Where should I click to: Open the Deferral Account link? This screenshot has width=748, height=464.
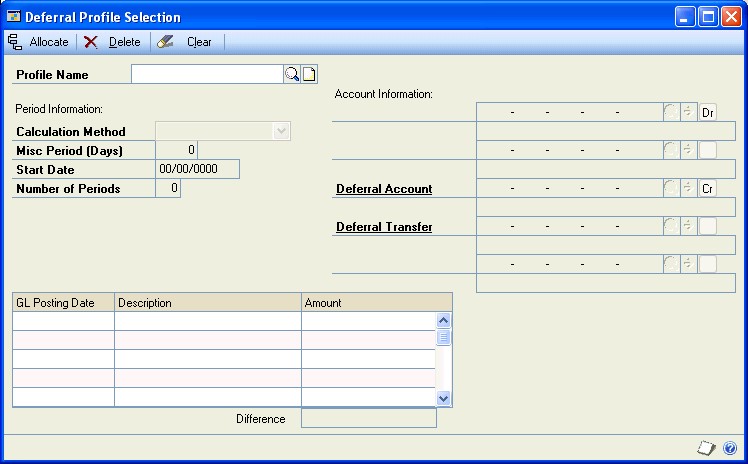(384, 189)
